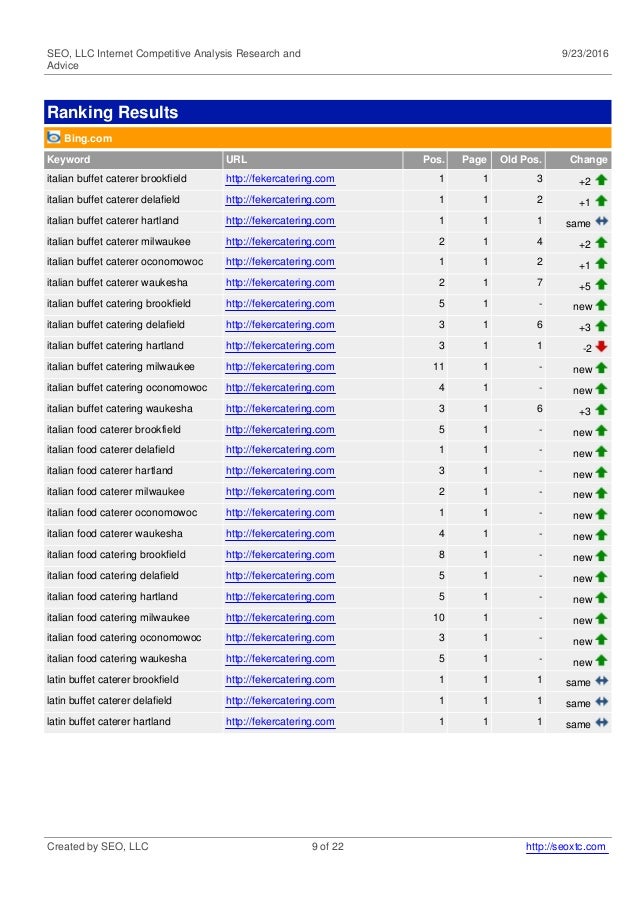Click position 10 for italian food catering milwaukee
Image resolution: width=638 pixels, height=902 pixels.
click(x=438, y=617)
